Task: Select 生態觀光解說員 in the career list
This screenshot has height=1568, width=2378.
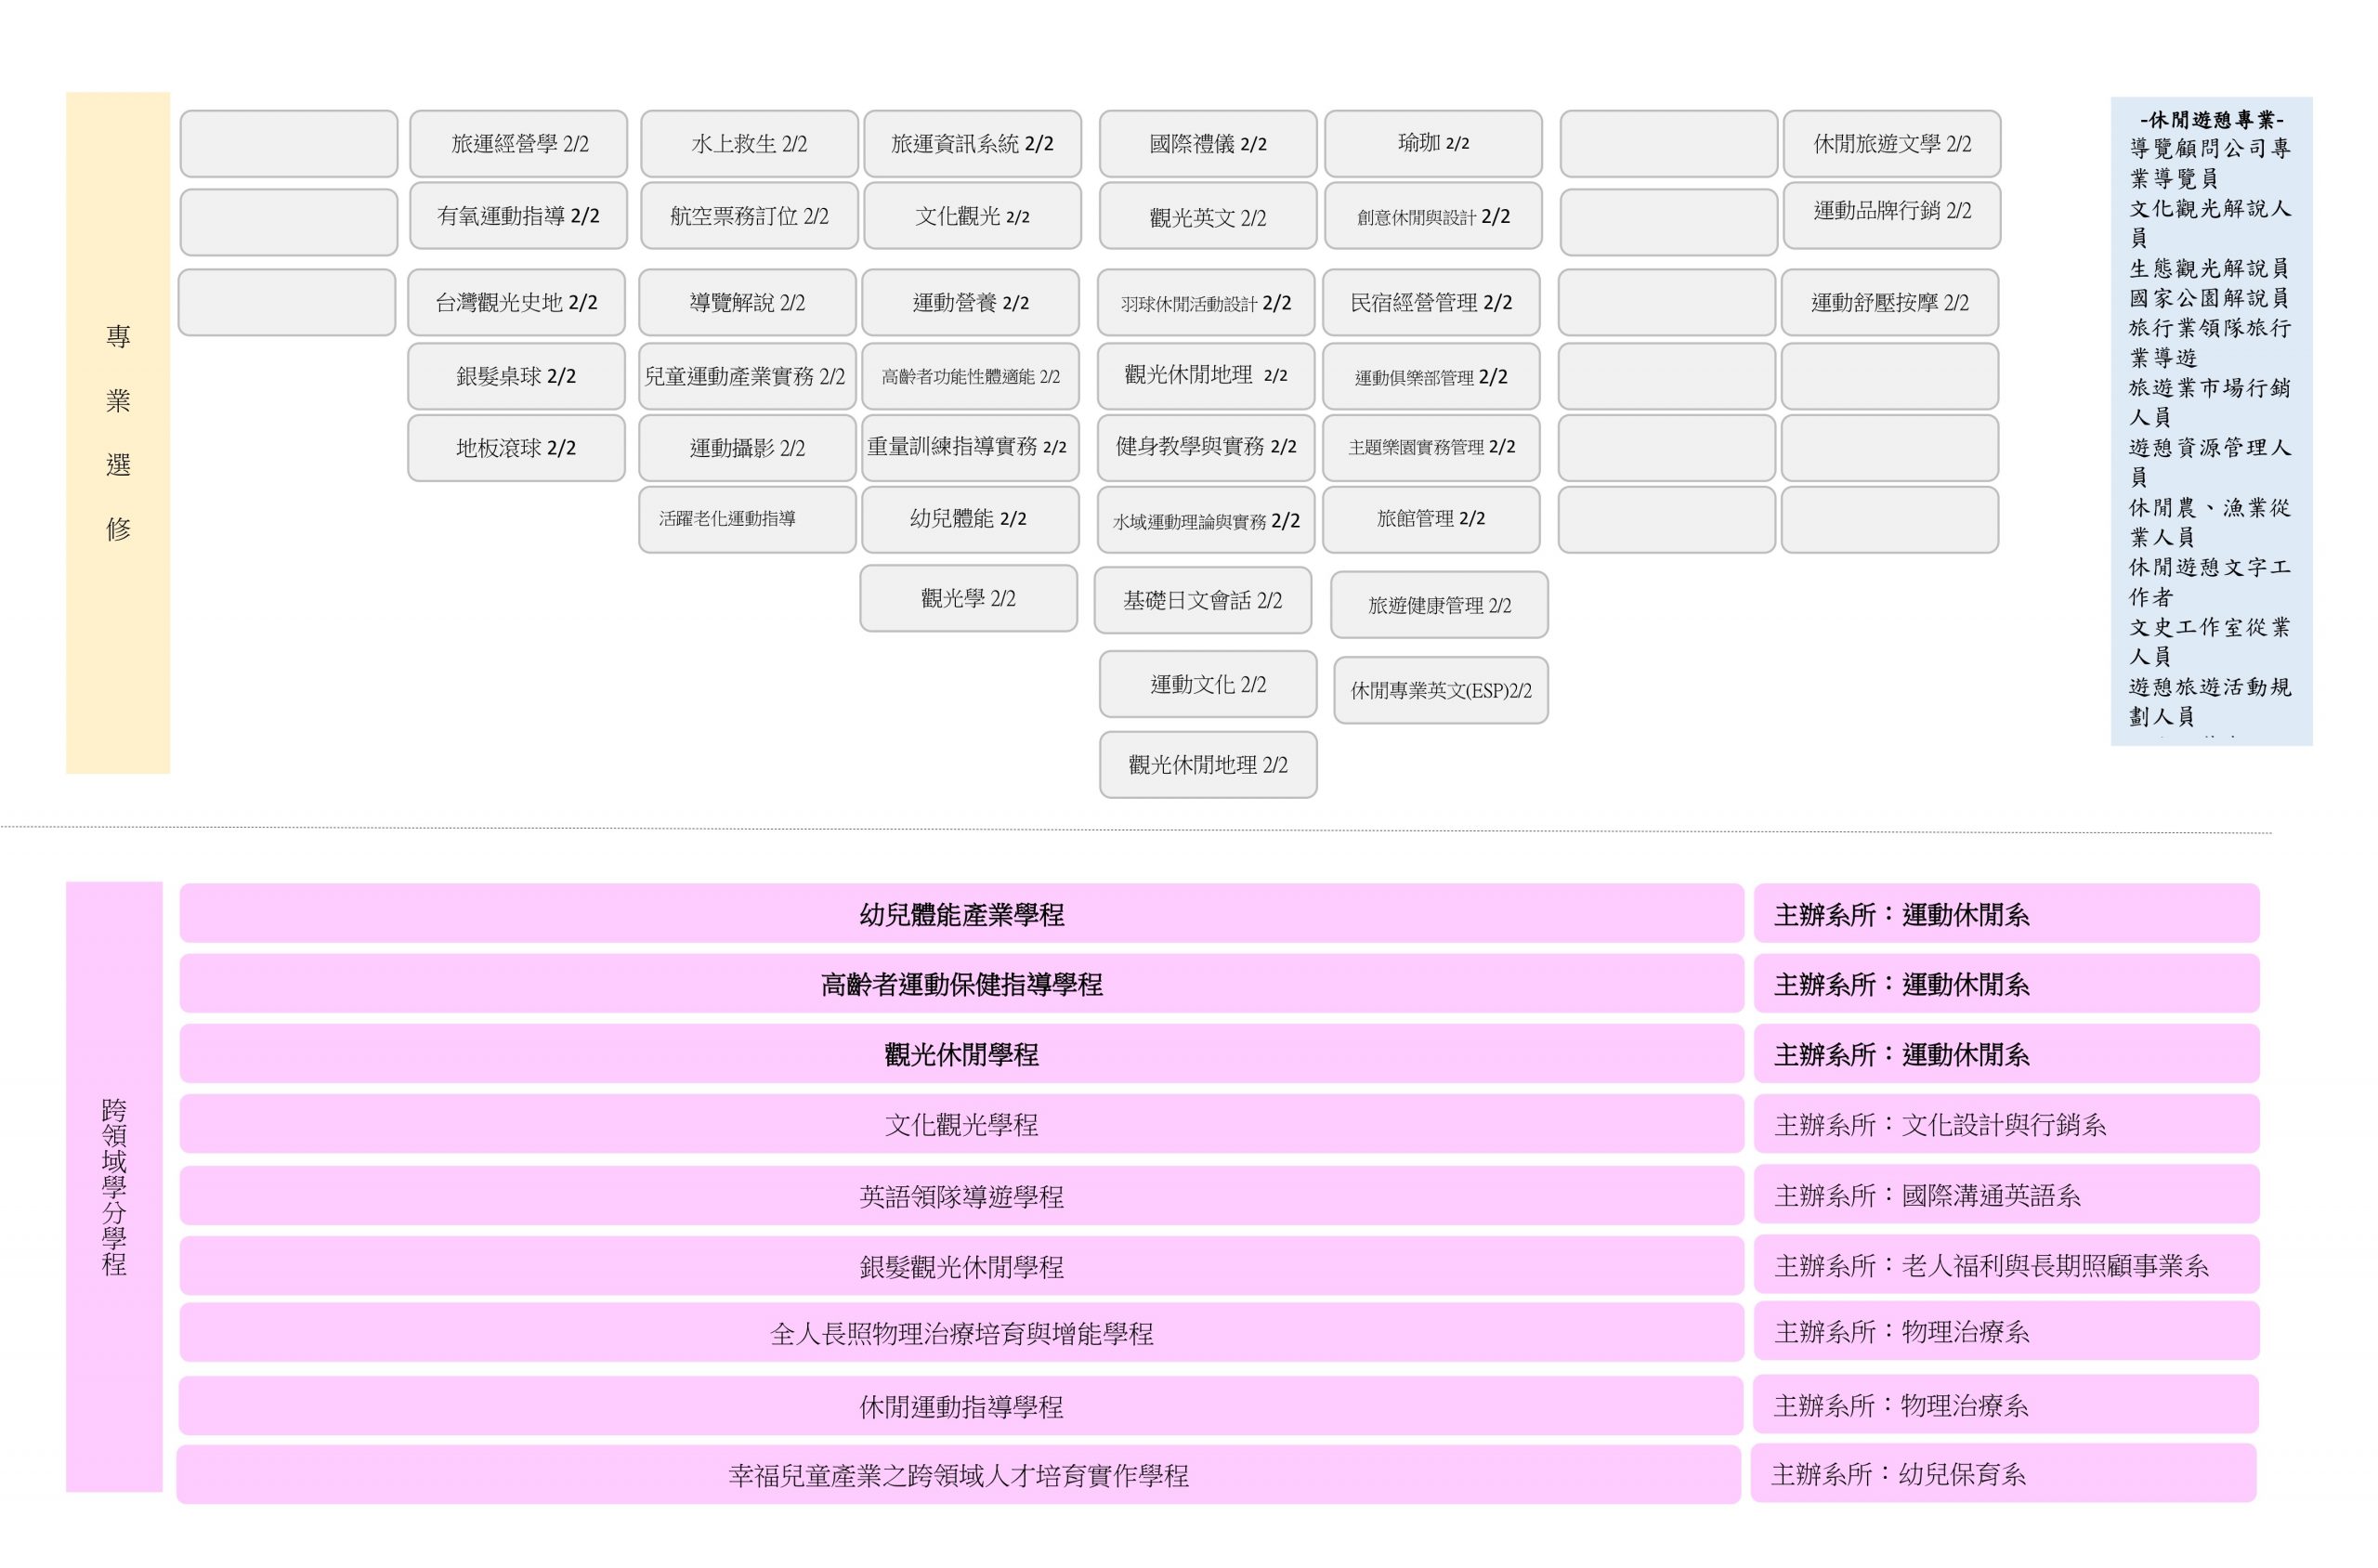Action: click(x=2209, y=268)
